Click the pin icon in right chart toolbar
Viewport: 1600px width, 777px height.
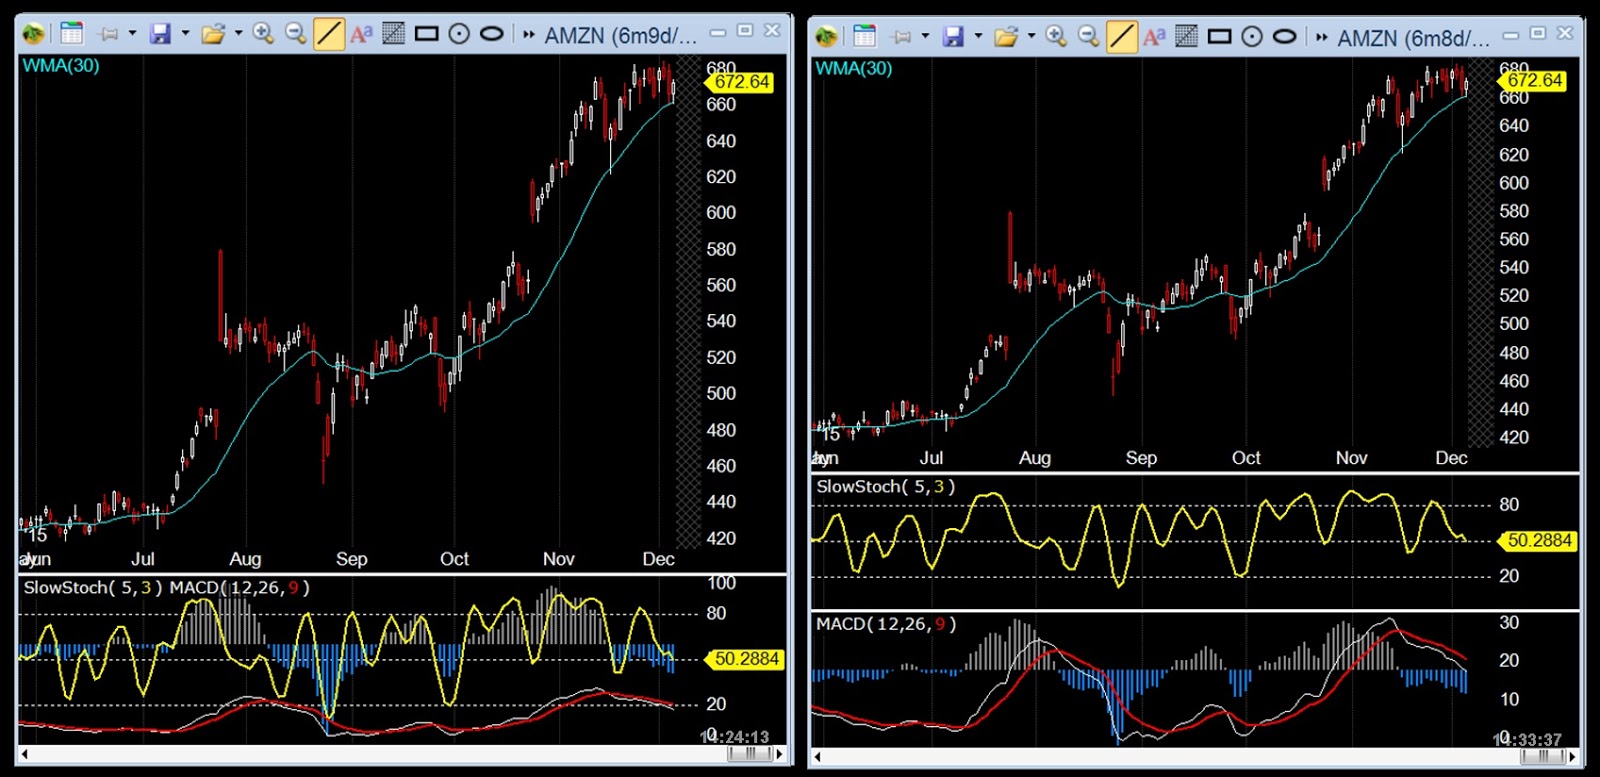[902, 37]
